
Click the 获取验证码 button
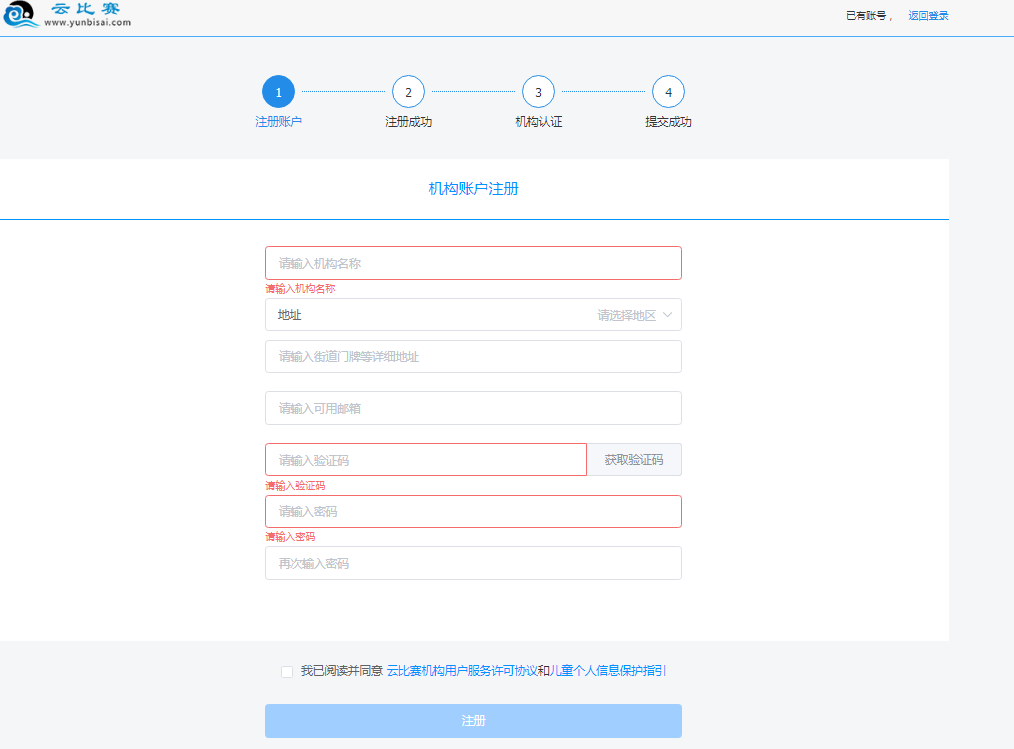634,460
